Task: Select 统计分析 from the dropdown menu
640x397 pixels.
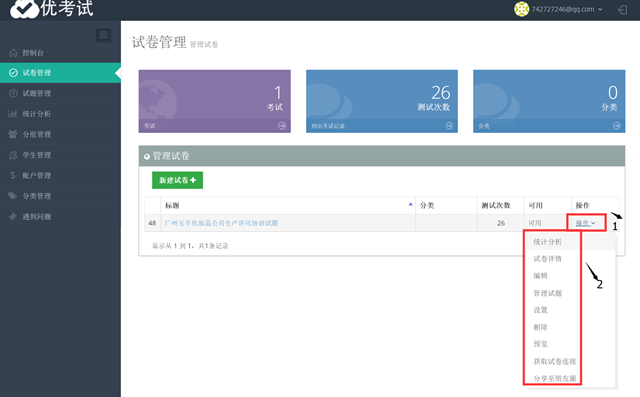Action: pyautogui.click(x=547, y=242)
